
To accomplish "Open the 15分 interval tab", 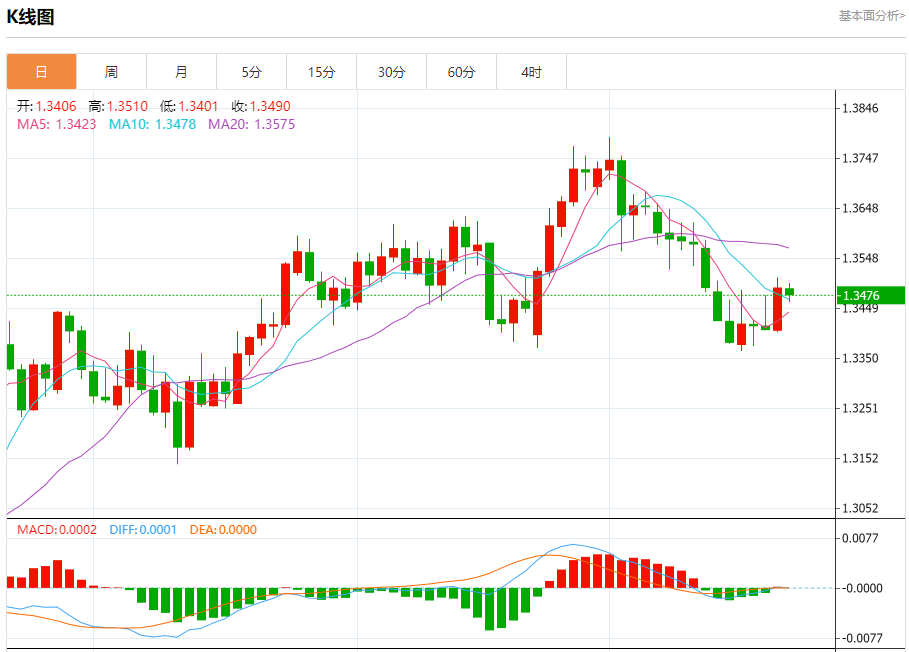I will [x=322, y=72].
